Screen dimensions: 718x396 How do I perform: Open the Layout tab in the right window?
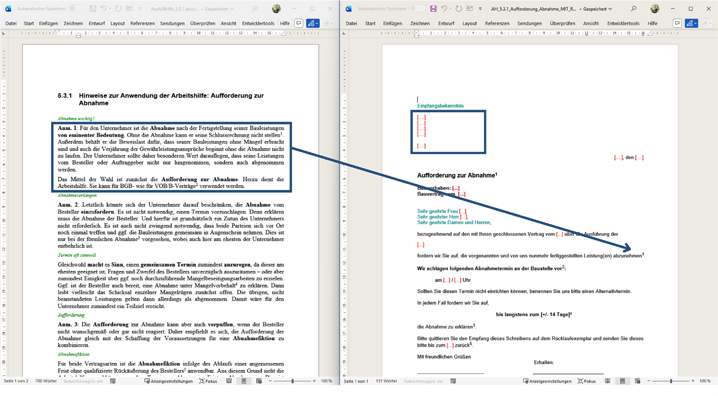pyautogui.click(x=469, y=23)
